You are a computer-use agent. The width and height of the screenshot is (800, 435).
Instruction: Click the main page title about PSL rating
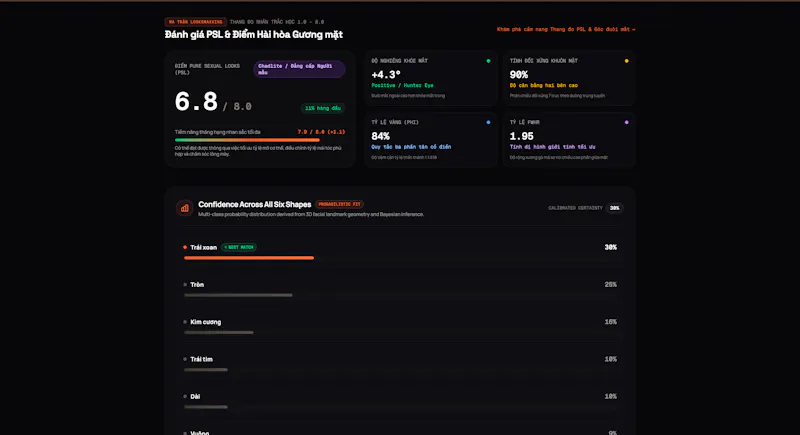click(x=254, y=35)
